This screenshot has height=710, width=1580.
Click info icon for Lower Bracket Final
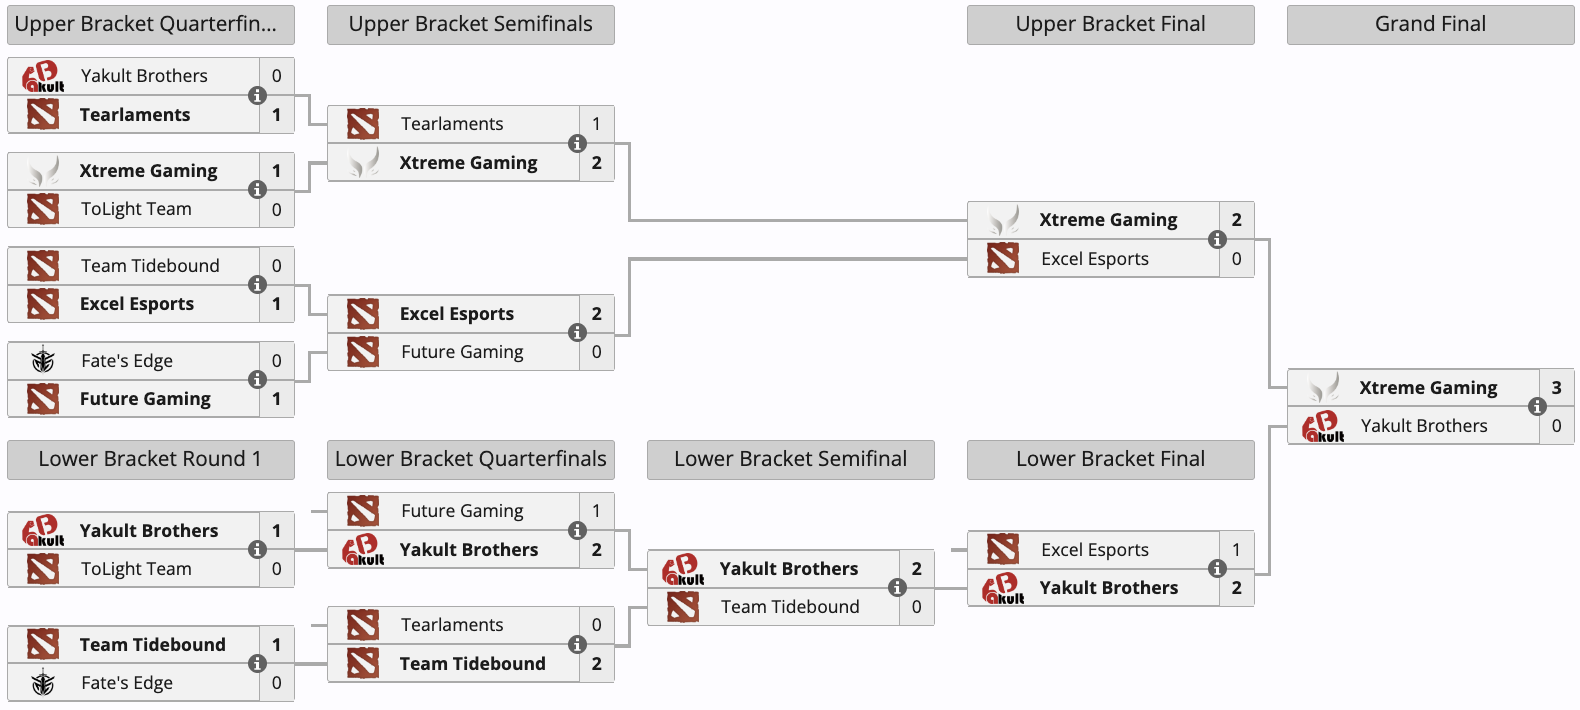1217,568
